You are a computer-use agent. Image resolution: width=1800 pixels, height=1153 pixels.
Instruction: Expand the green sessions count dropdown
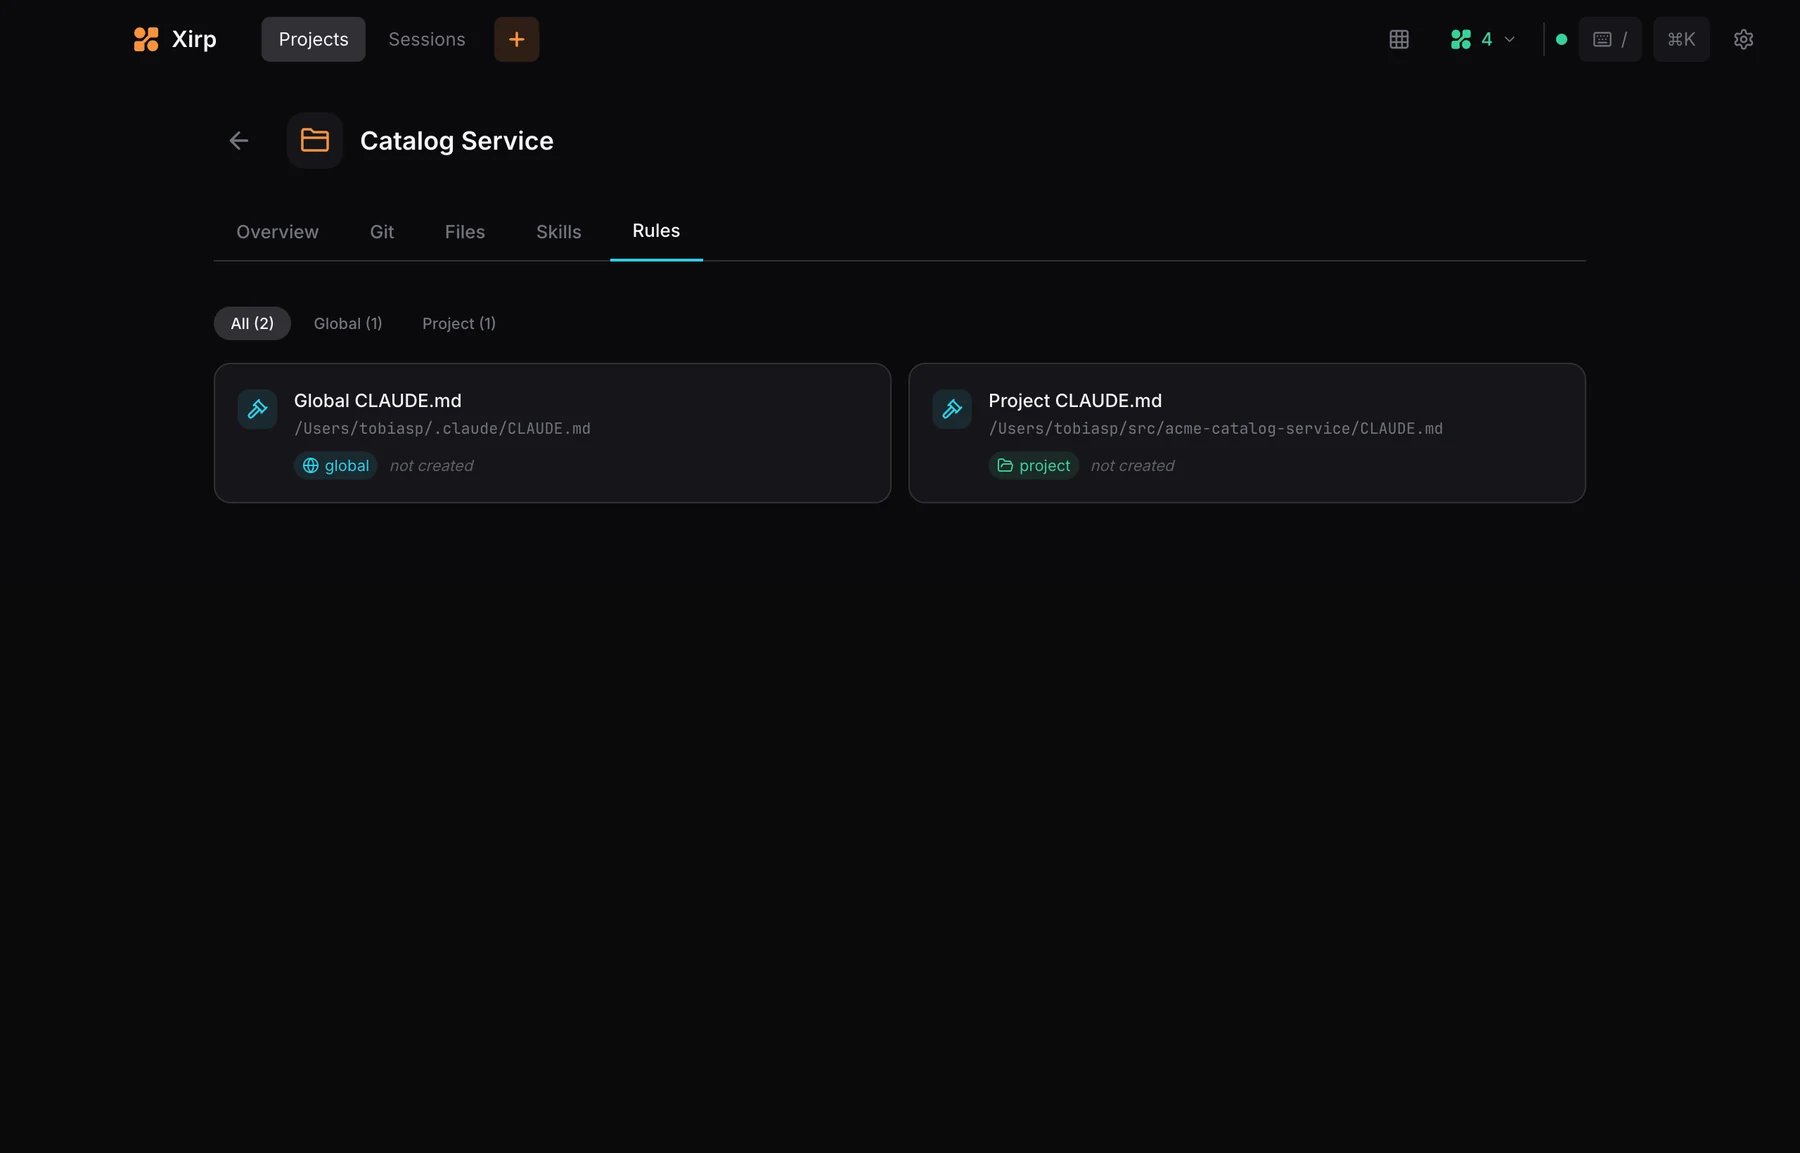1483,39
